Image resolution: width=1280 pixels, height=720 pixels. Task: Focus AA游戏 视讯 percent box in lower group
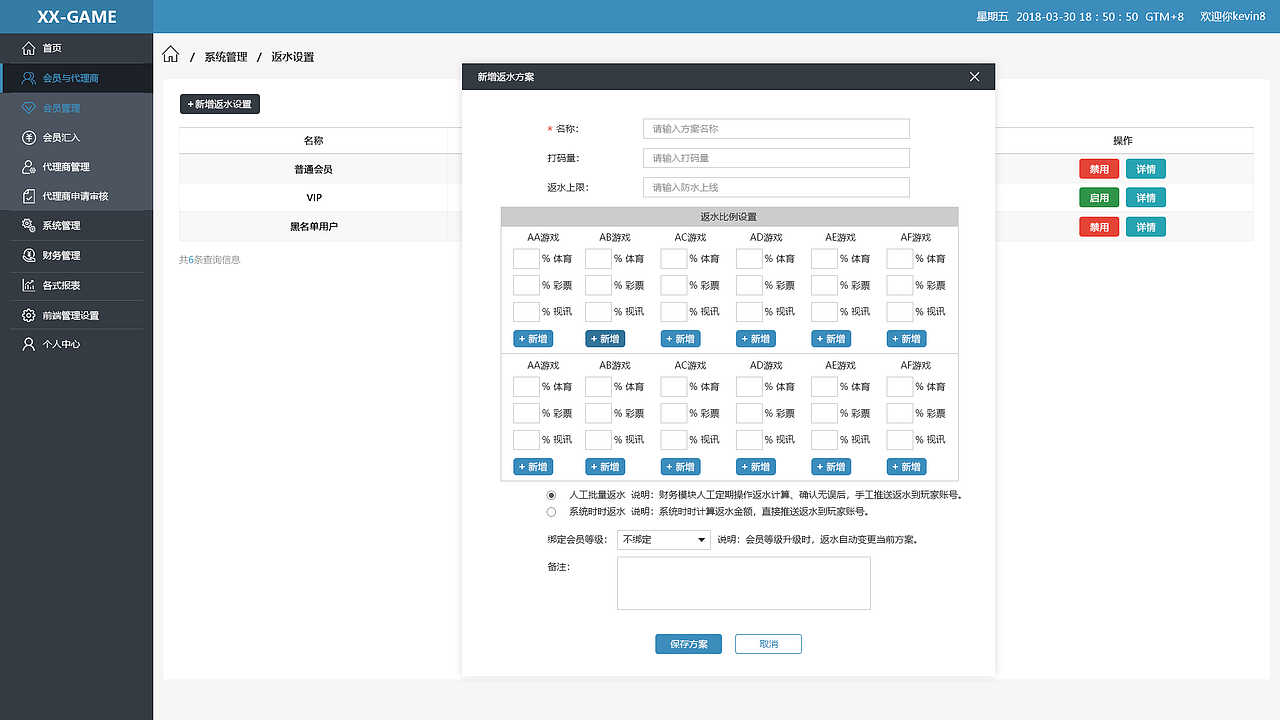coord(526,440)
